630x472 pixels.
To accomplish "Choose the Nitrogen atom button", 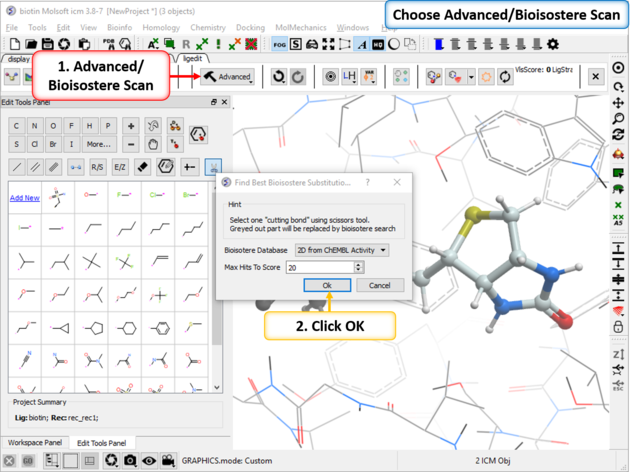I will [35, 125].
